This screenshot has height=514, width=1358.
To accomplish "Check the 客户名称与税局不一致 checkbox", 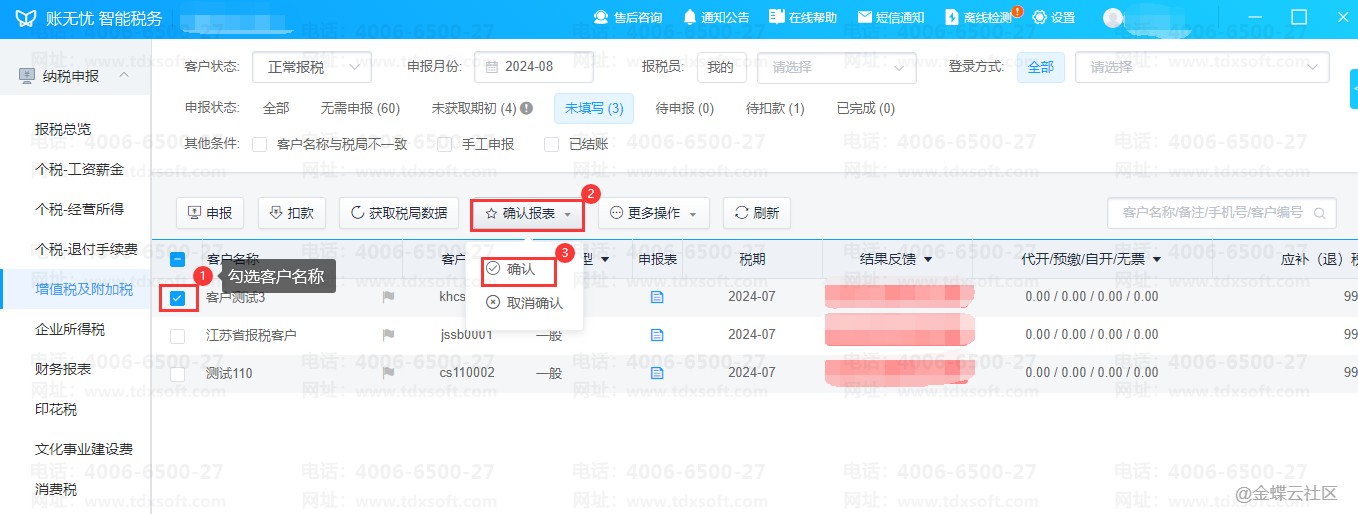I will click(260, 144).
